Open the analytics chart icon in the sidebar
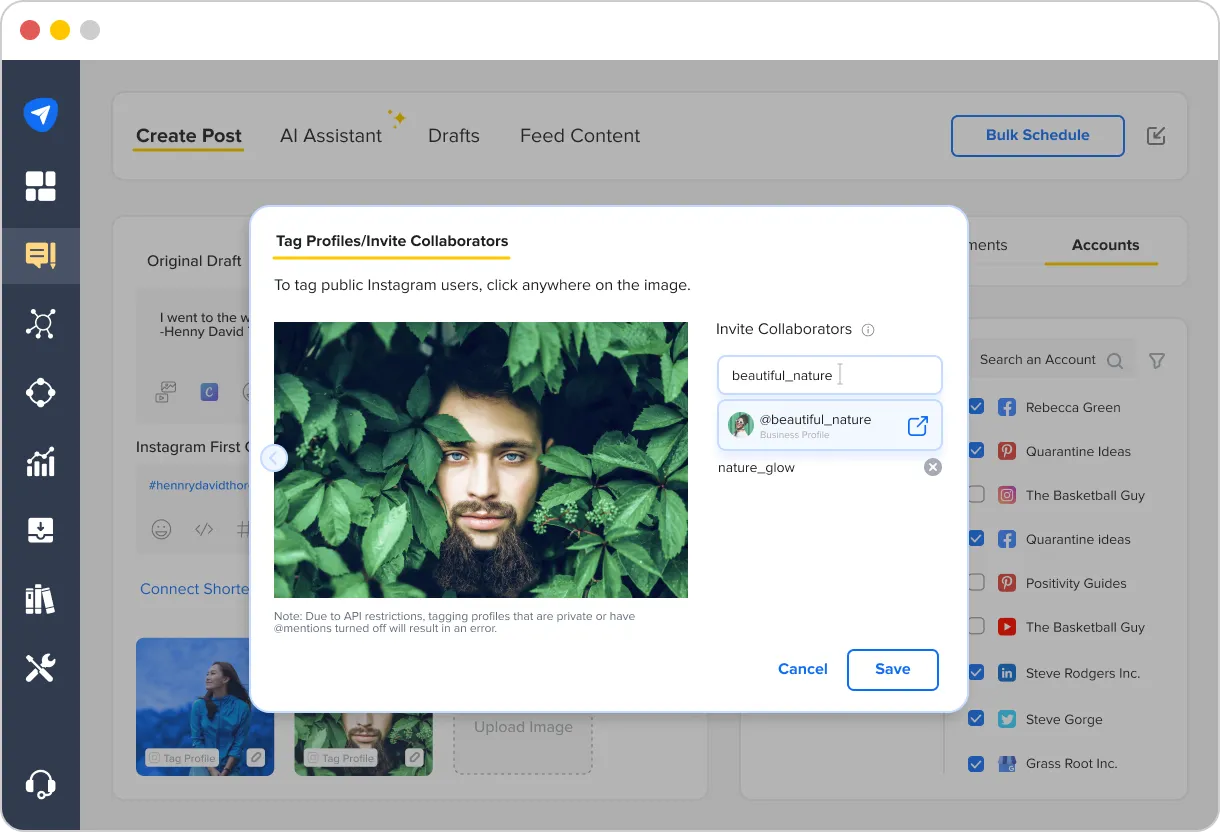 [x=41, y=461]
